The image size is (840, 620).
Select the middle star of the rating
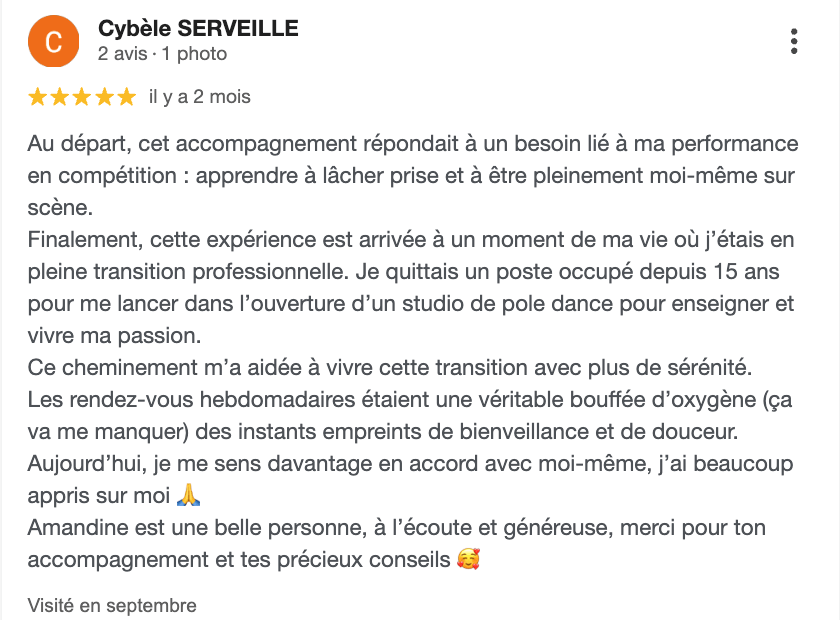pos(82,97)
